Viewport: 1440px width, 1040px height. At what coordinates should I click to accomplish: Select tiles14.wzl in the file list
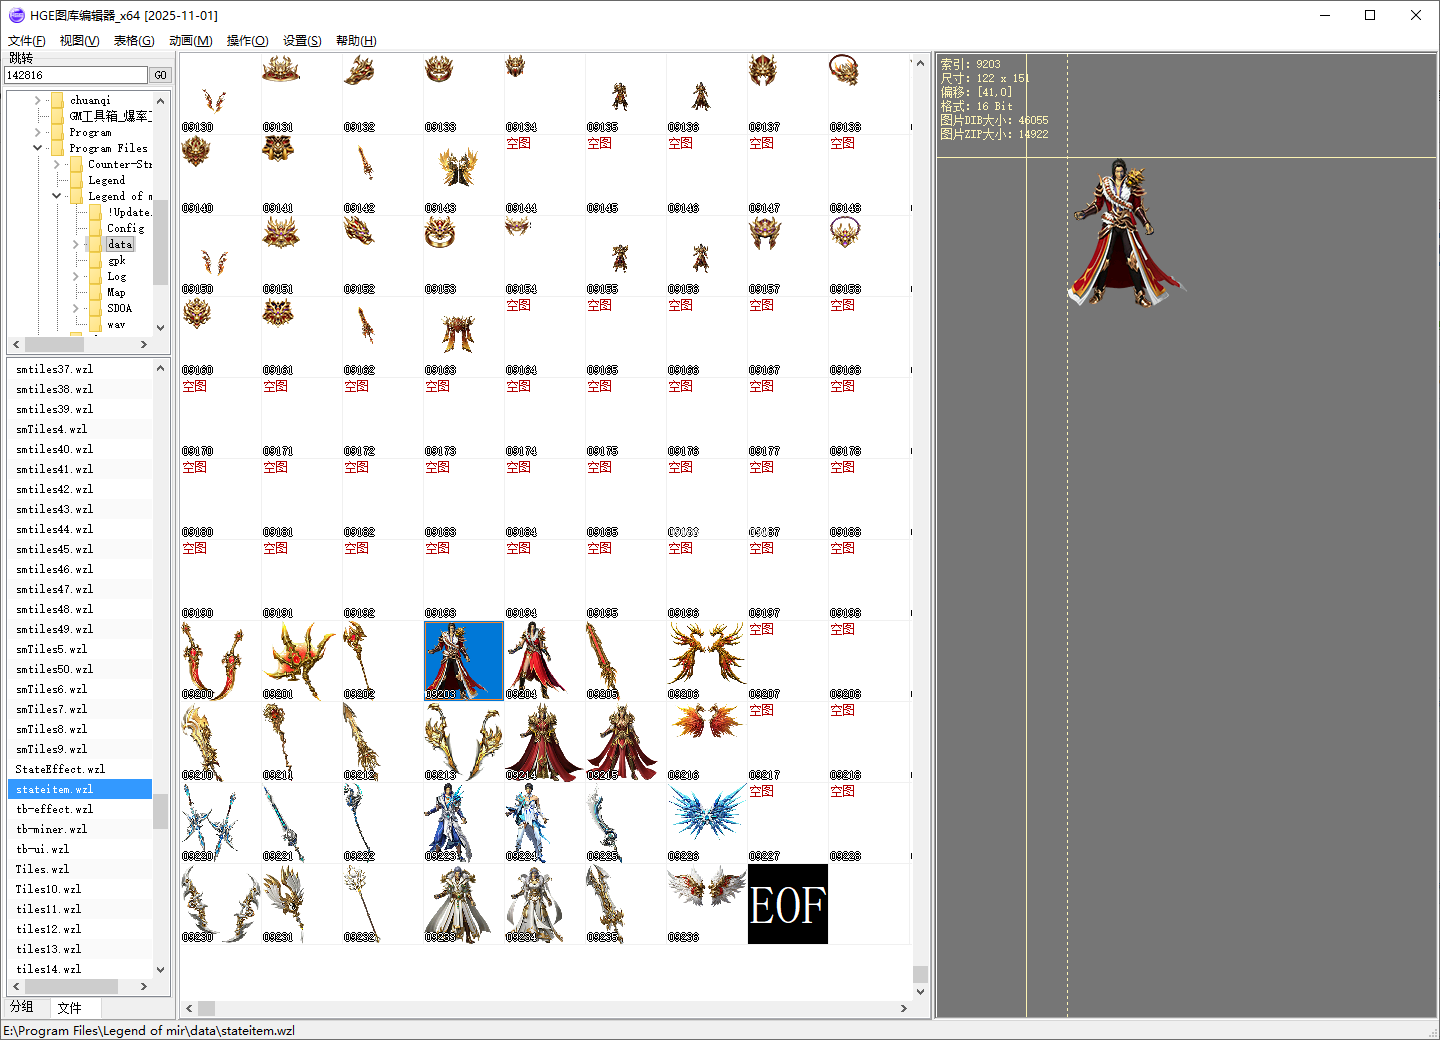[x=80, y=969]
